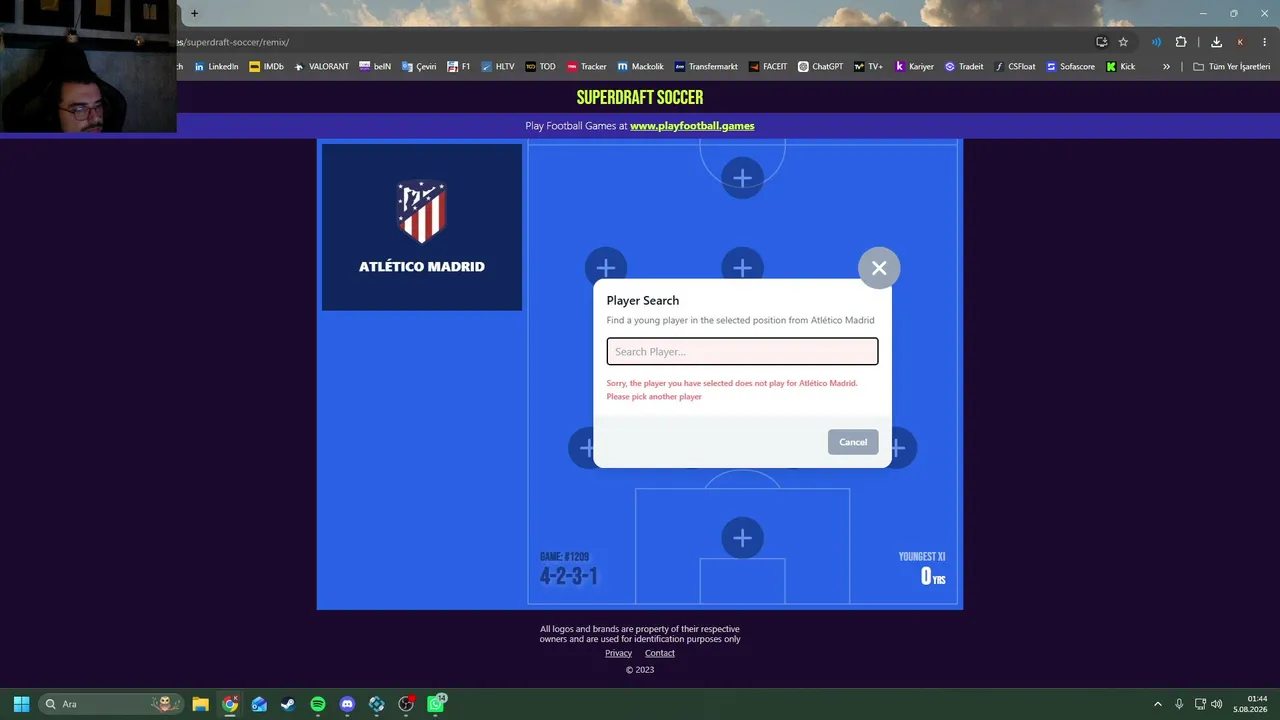Open the www.playfootball.games link
This screenshot has width=1280, height=720.
692,126
